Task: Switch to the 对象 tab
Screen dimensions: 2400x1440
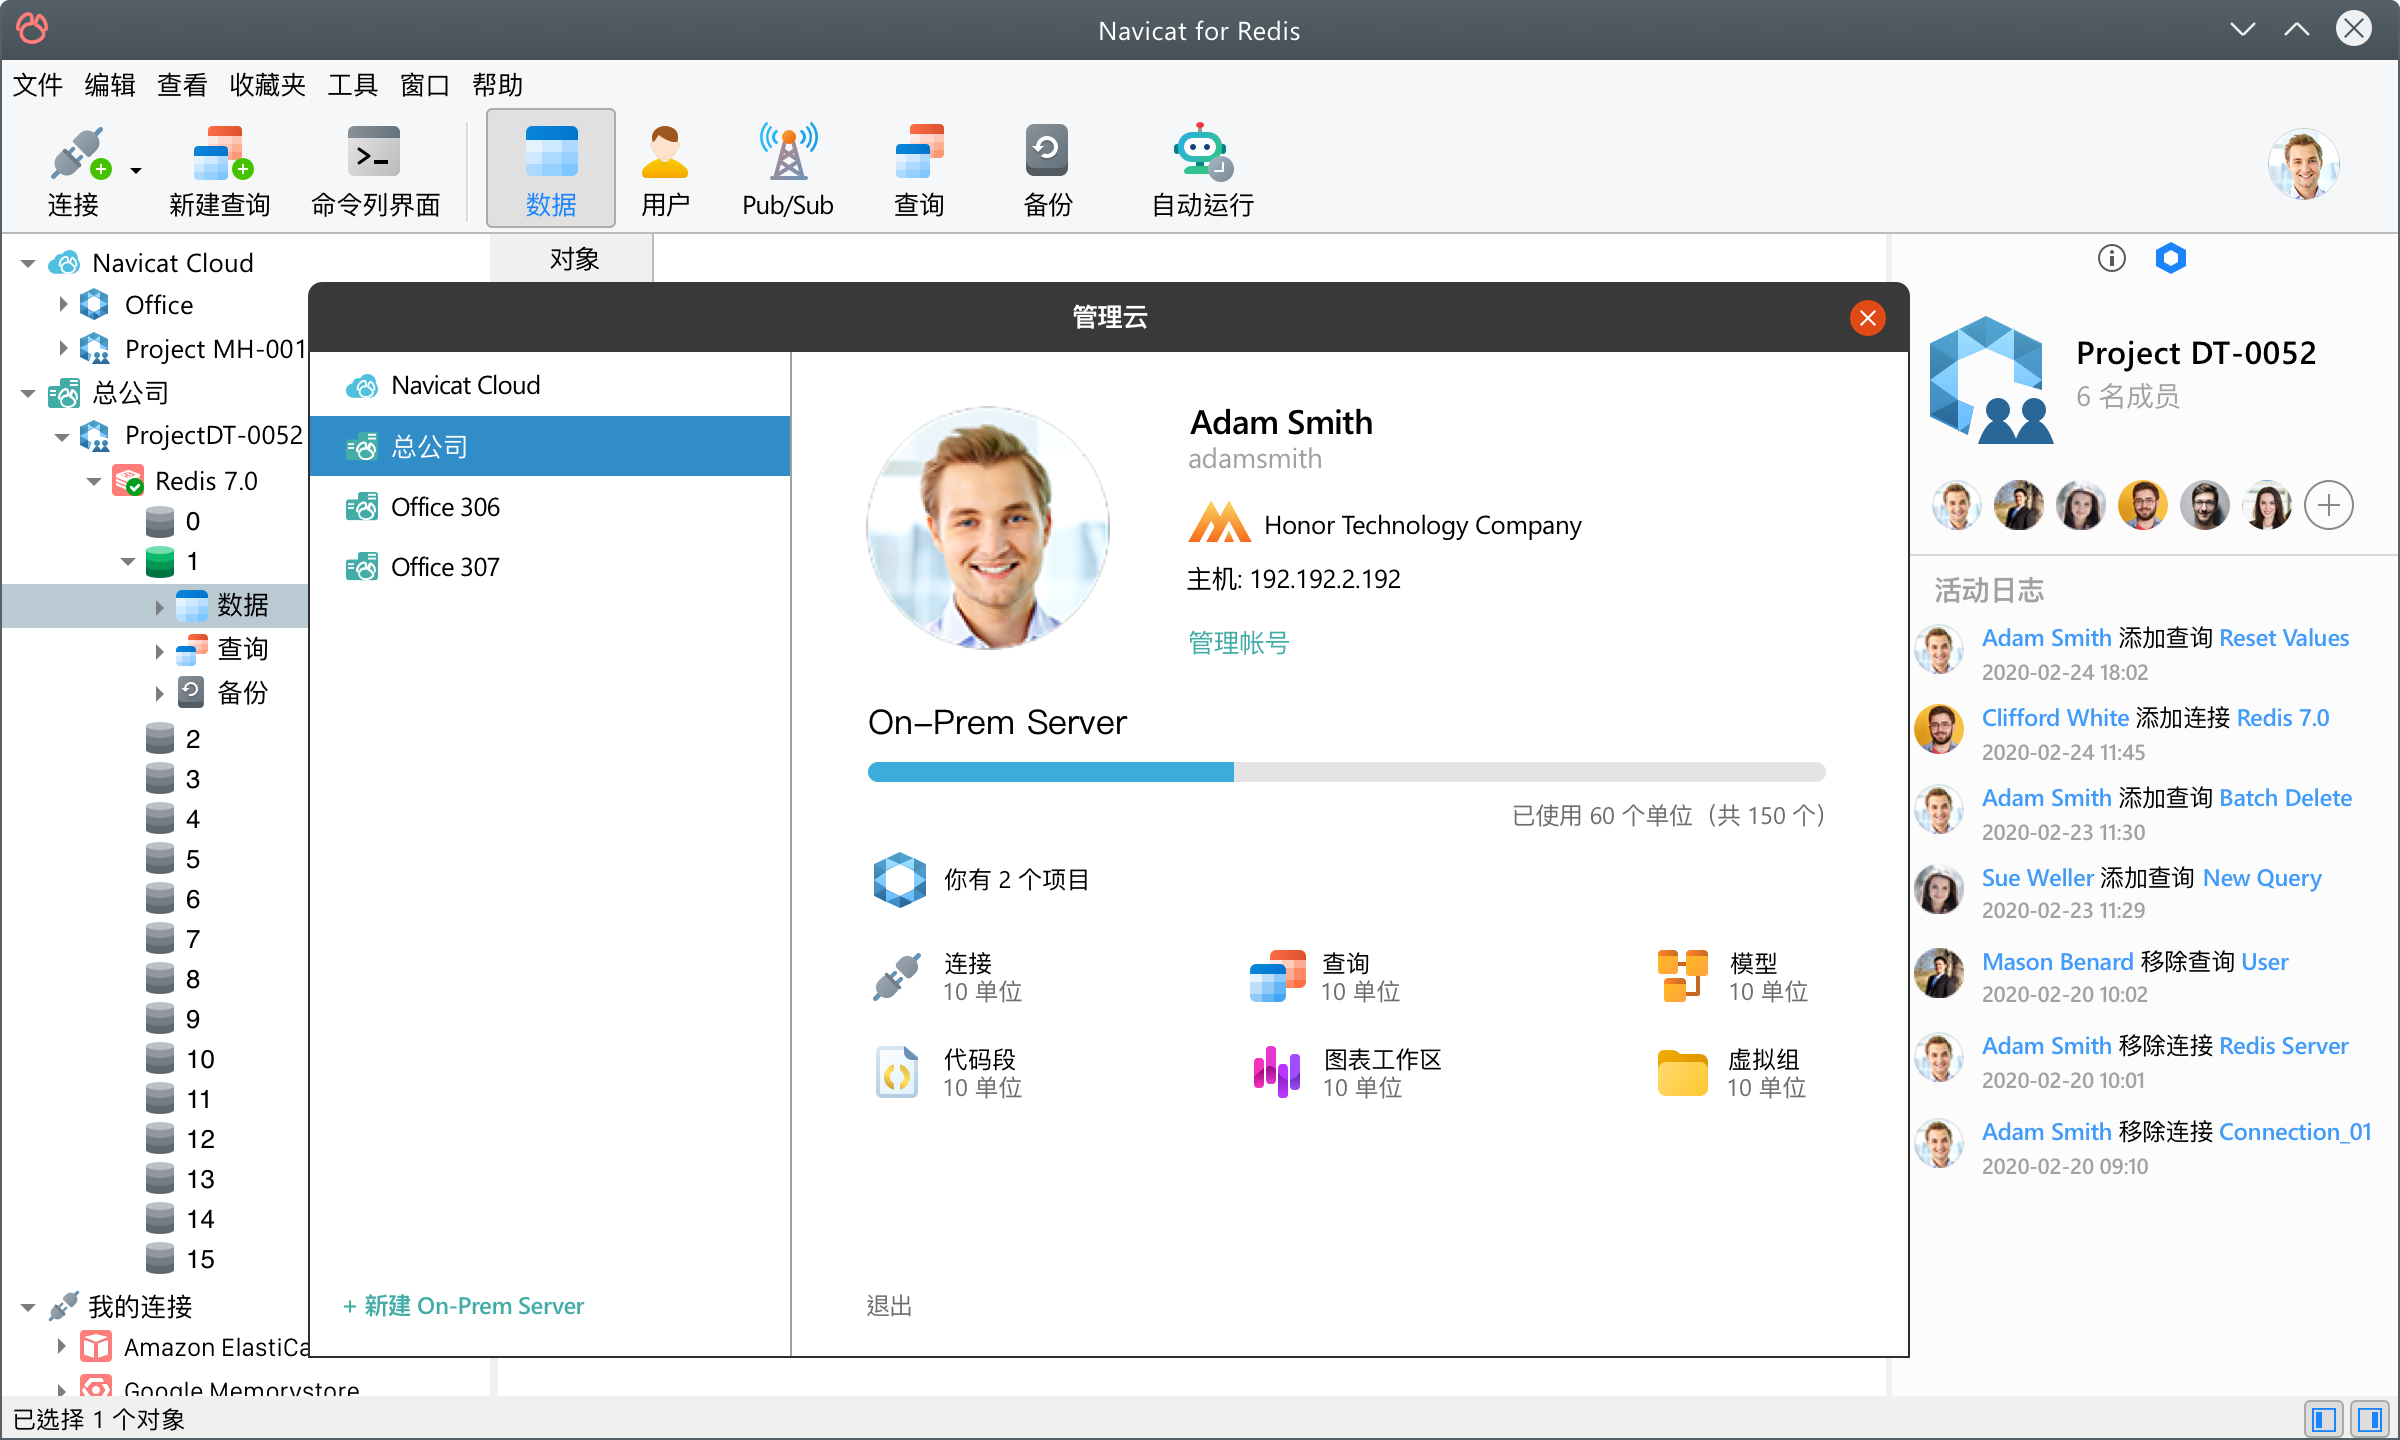Action: (573, 259)
